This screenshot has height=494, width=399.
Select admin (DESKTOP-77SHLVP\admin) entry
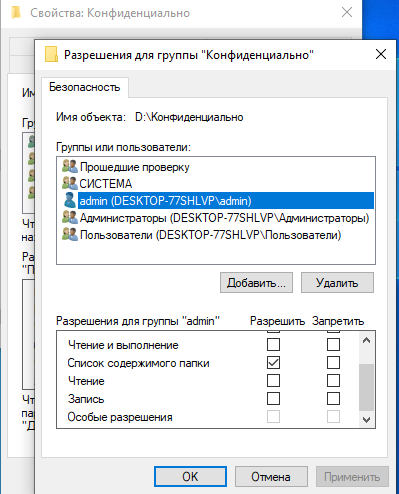[x=226, y=201]
